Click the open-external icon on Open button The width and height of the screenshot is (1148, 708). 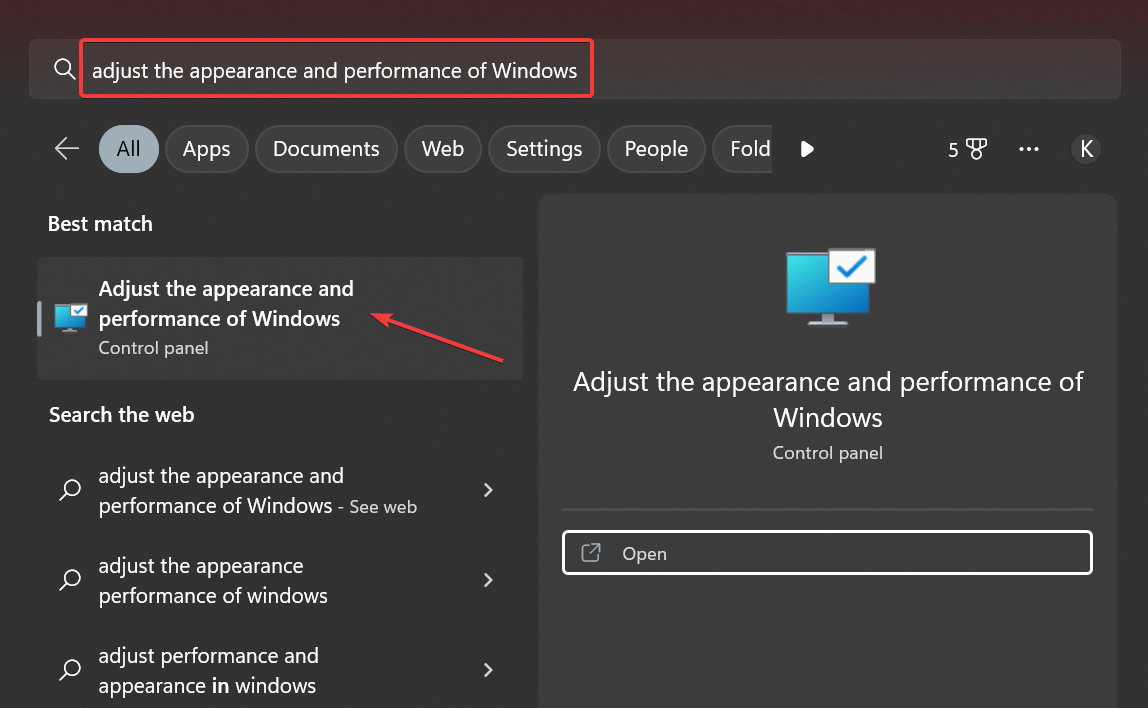tap(591, 553)
